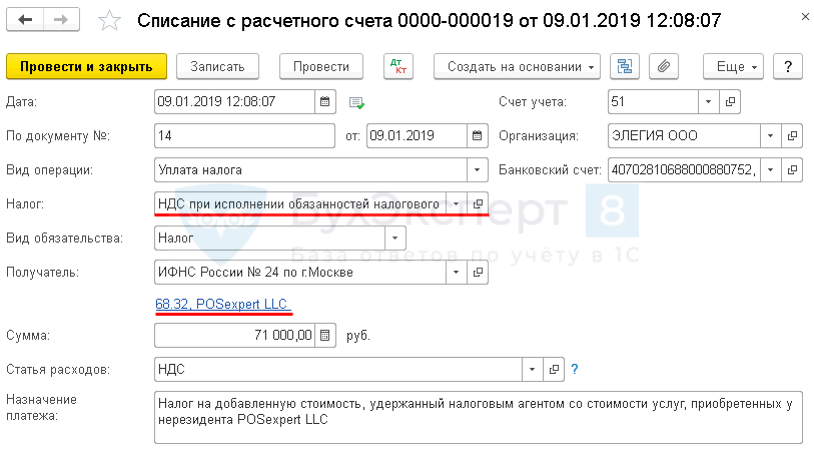This screenshot has width=814, height=450.
Task: Click the Счет учета field with 51
Action: pos(653,102)
